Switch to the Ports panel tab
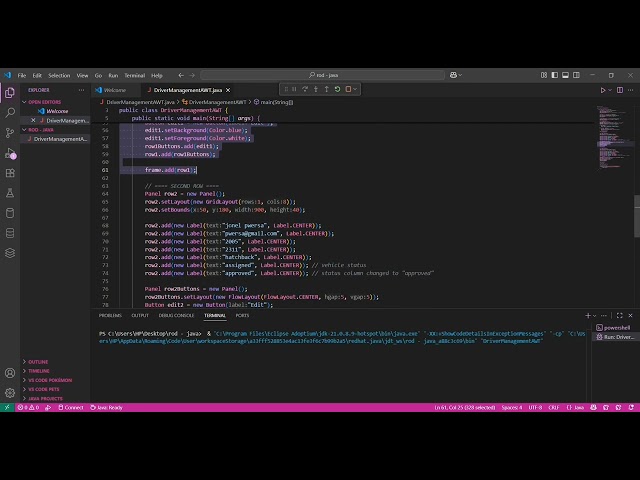Image resolution: width=640 pixels, height=480 pixels. 242,316
